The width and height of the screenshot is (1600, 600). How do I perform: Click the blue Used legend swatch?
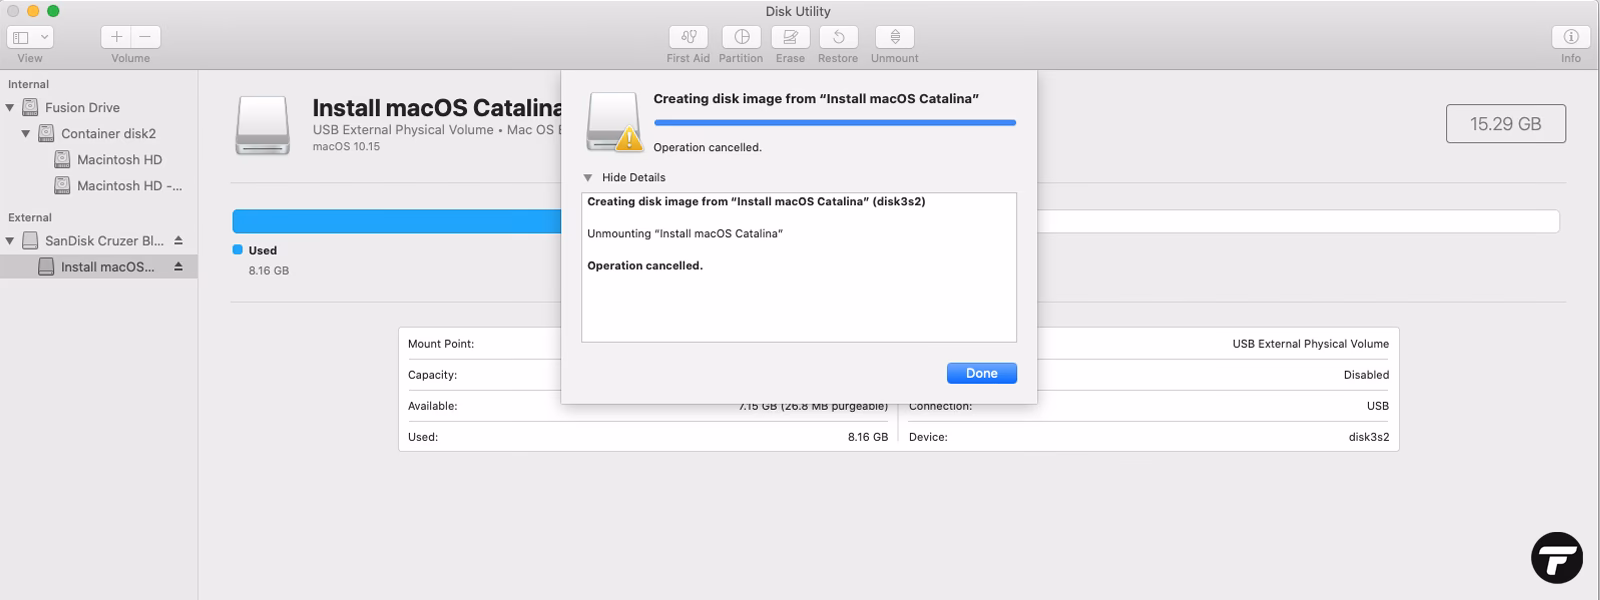click(238, 250)
